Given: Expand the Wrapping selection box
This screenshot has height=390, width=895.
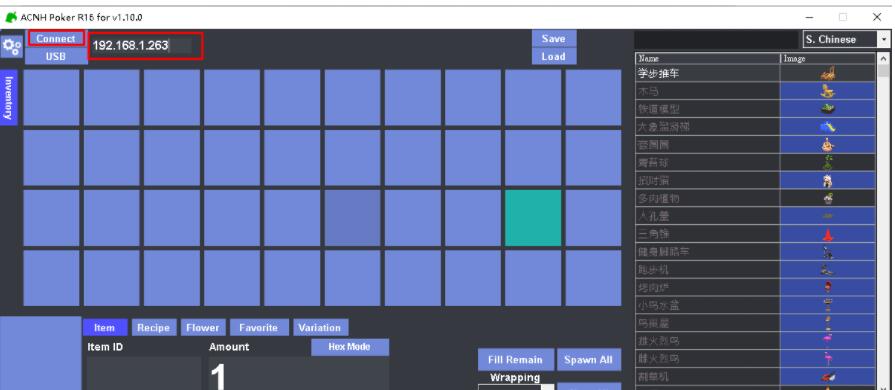Looking at the screenshot, I should coord(516,387).
